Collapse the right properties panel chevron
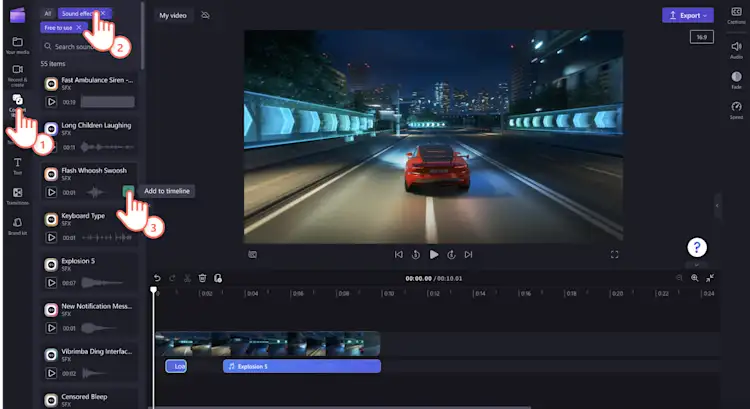Image resolution: width=750 pixels, height=409 pixels. click(717, 206)
